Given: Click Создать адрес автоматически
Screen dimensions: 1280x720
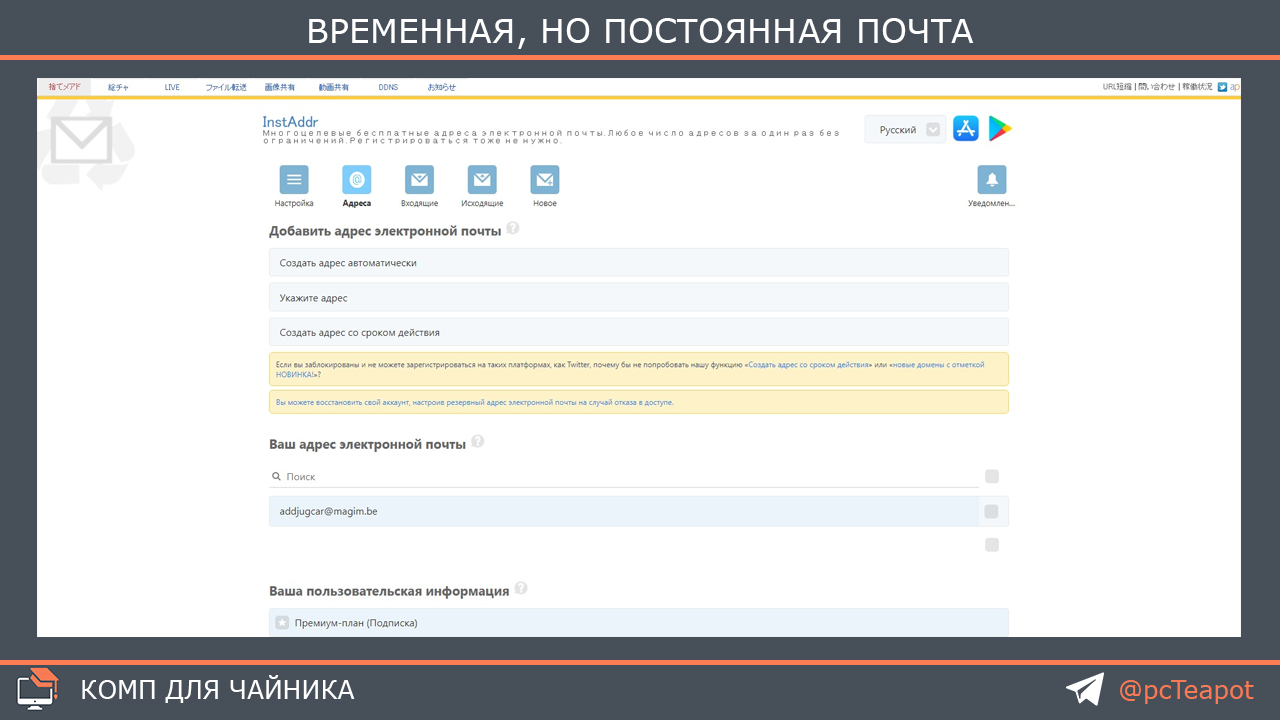Looking at the screenshot, I should coord(639,262).
